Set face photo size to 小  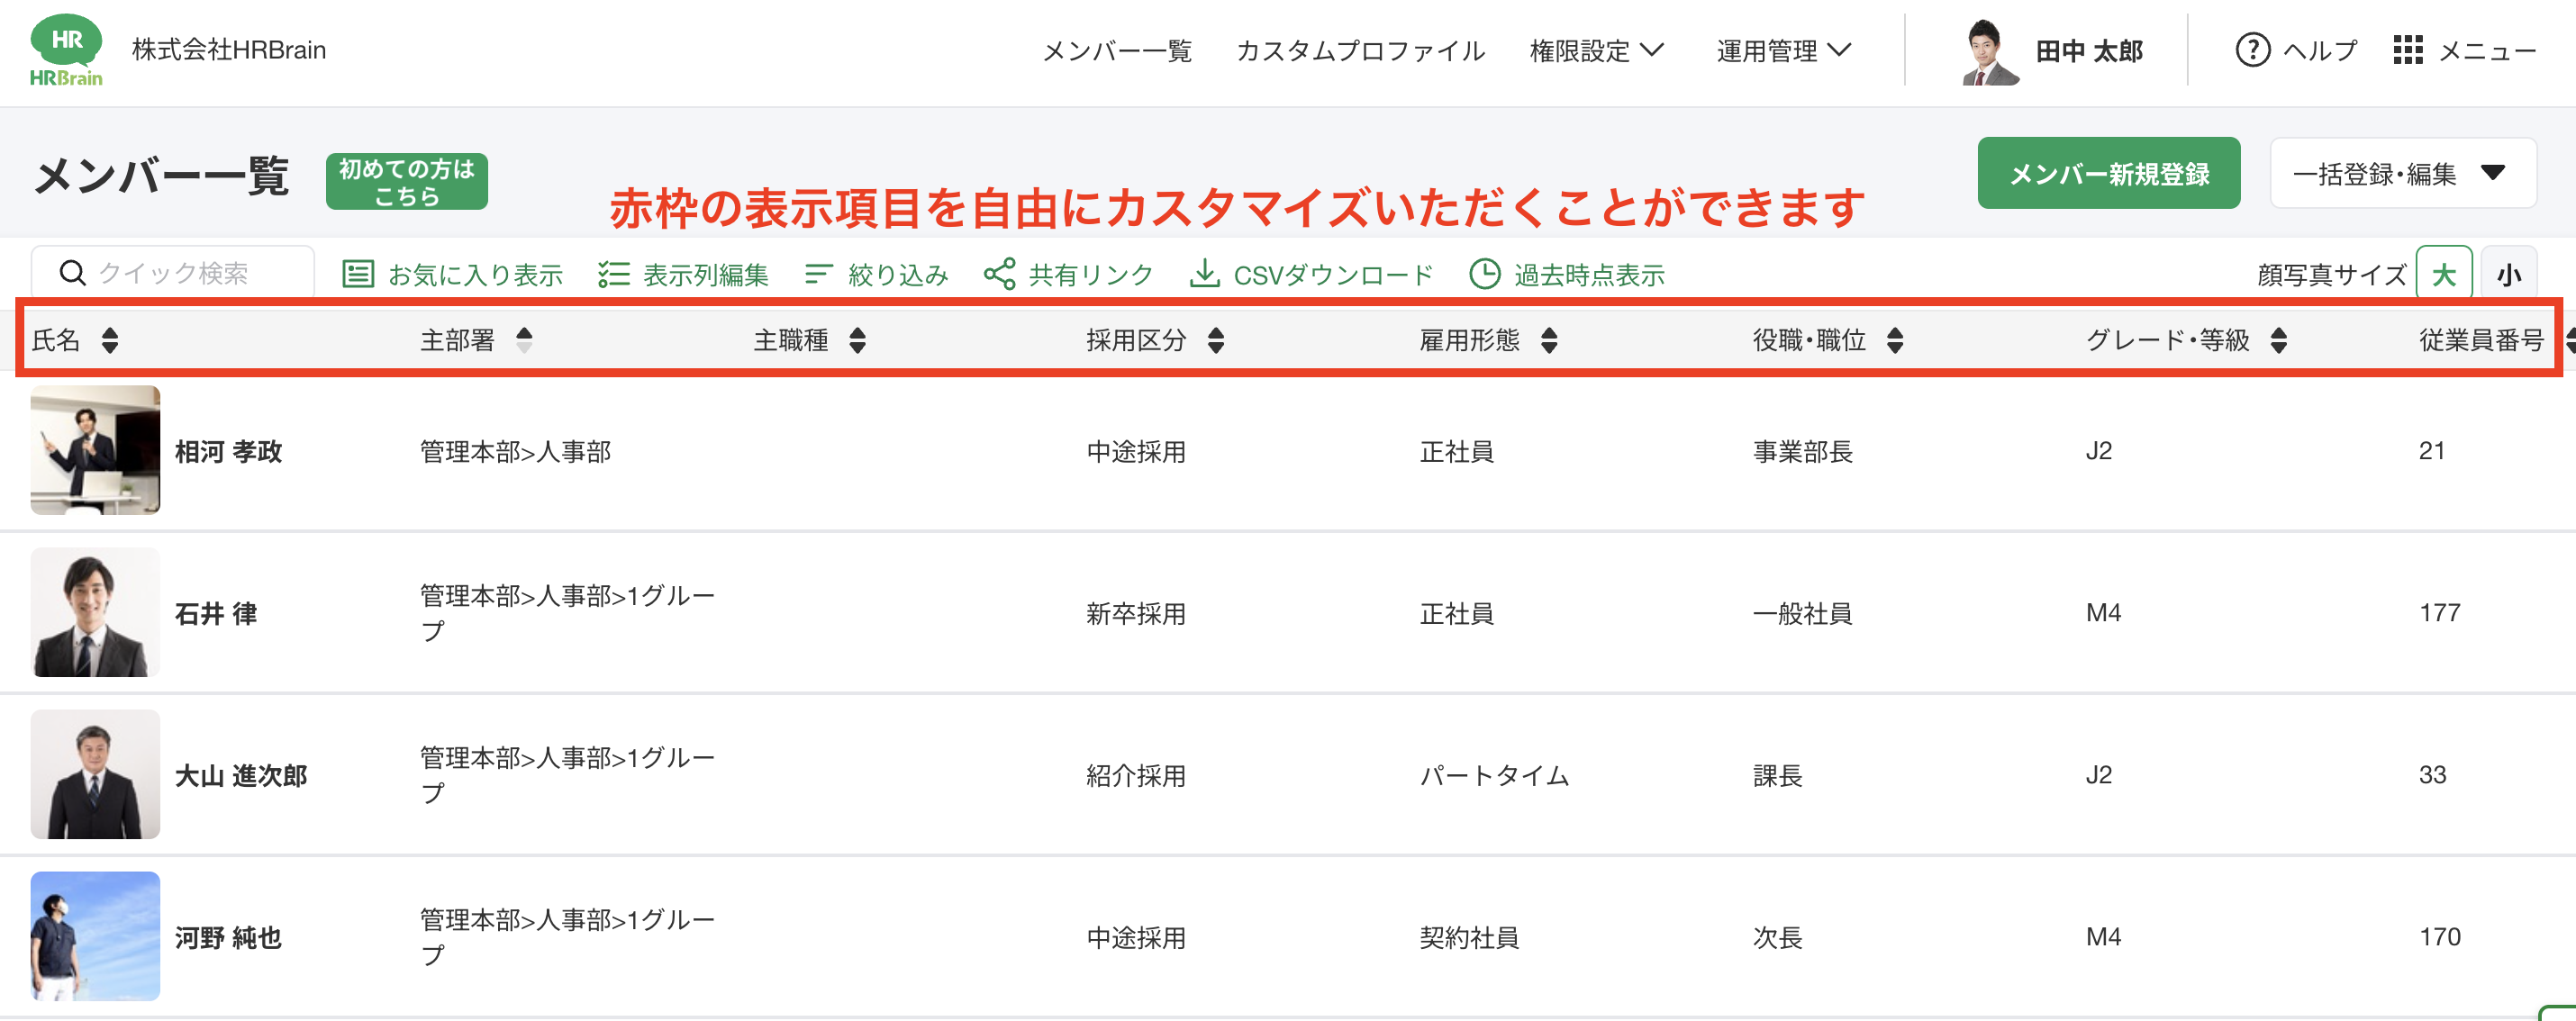[x=2508, y=274]
